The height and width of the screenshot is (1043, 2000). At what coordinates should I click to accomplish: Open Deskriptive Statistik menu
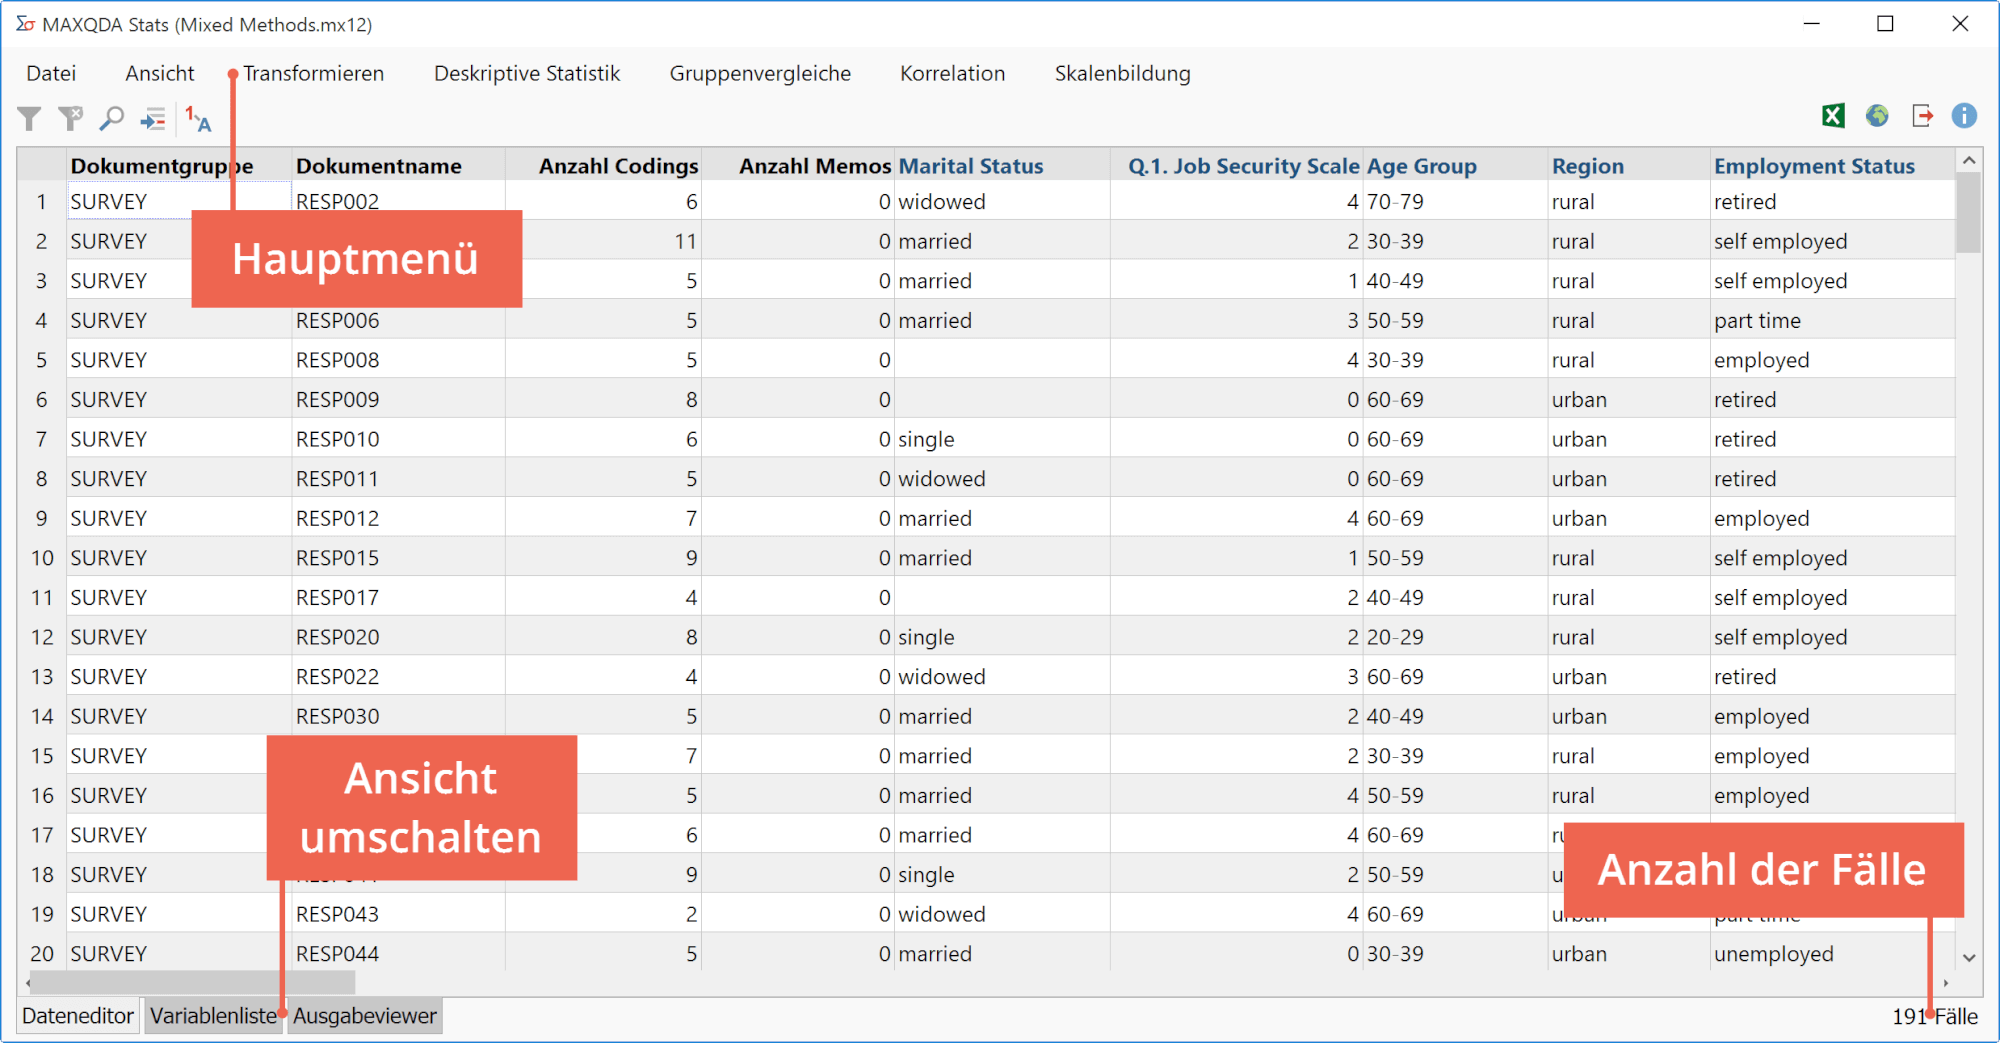tap(527, 73)
